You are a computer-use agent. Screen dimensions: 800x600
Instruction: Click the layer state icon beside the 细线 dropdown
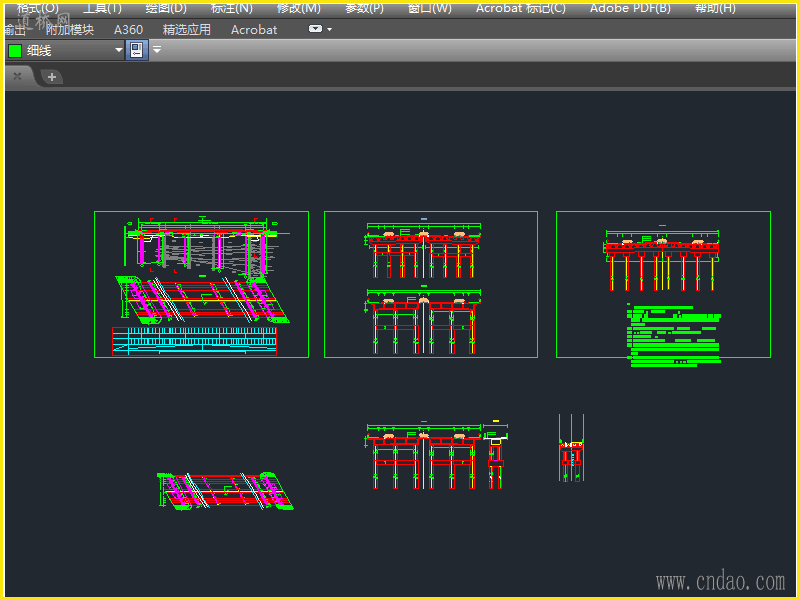(x=137, y=50)
